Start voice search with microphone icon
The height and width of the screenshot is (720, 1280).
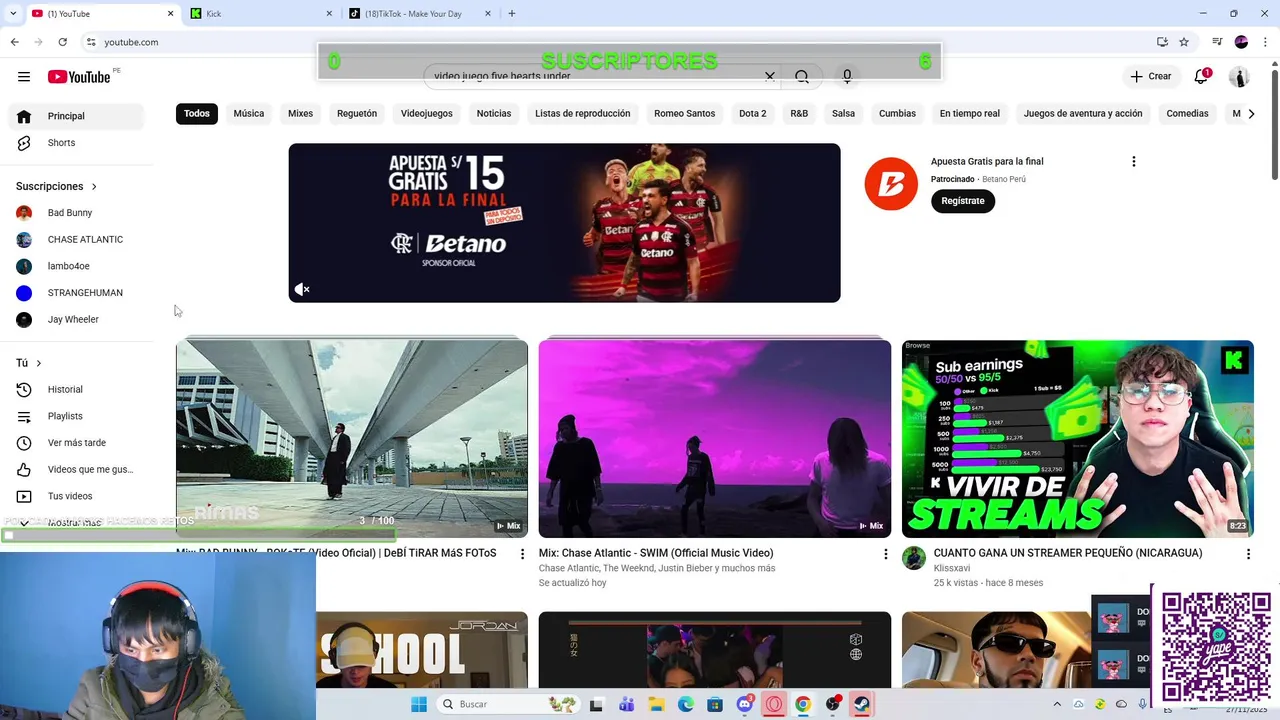(847, 76)
